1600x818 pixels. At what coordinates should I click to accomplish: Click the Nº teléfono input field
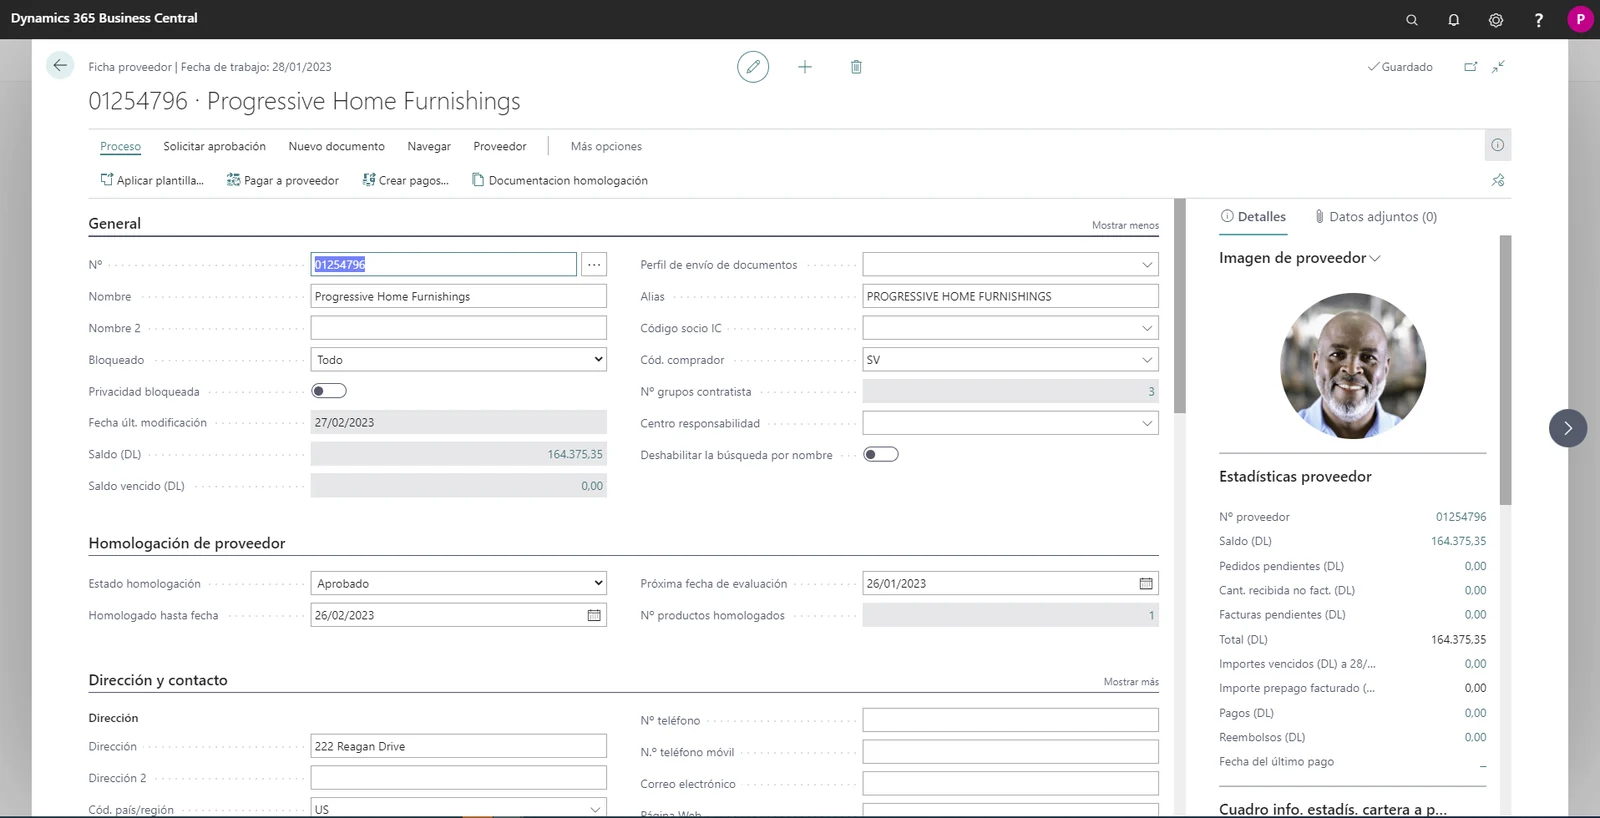(x=1011, y=720)
